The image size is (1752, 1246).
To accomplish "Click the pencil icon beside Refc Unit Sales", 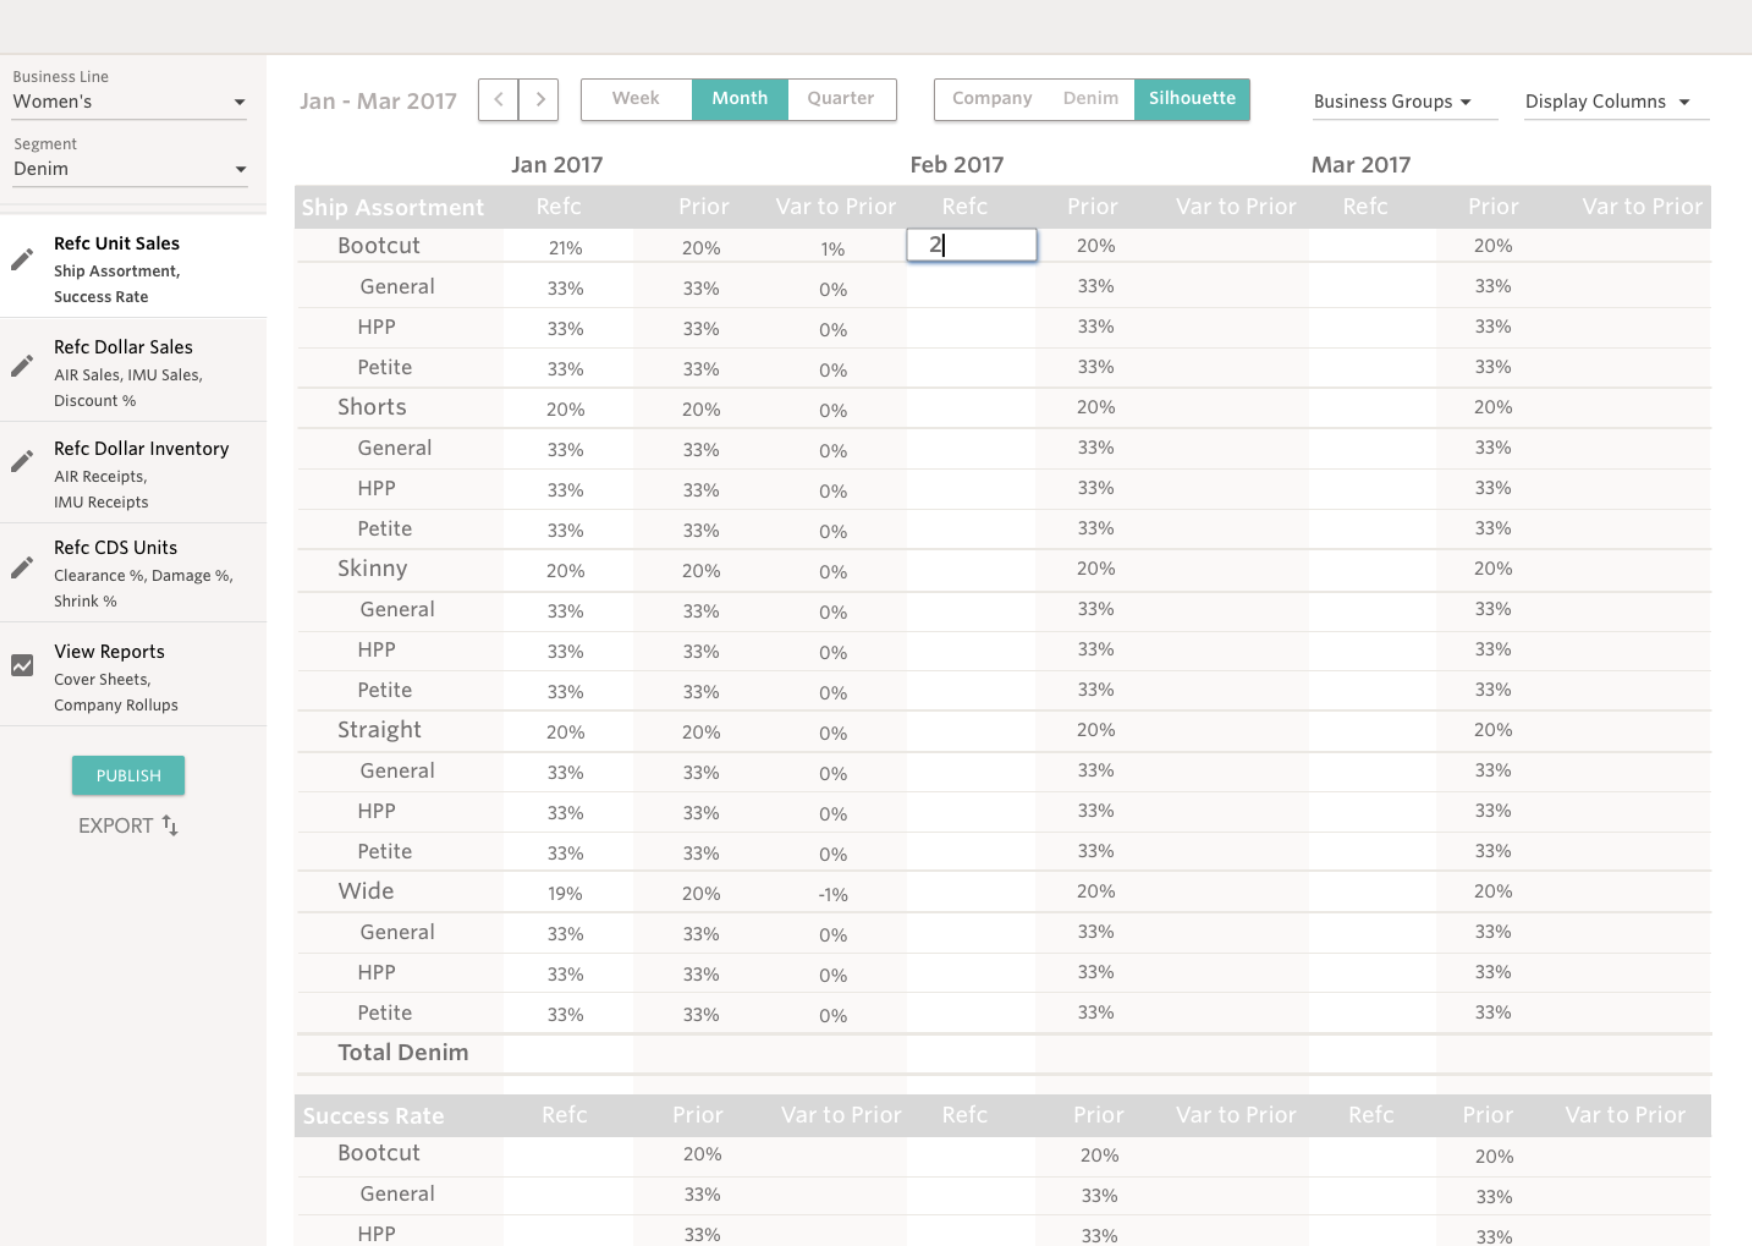I will [22, 260].
